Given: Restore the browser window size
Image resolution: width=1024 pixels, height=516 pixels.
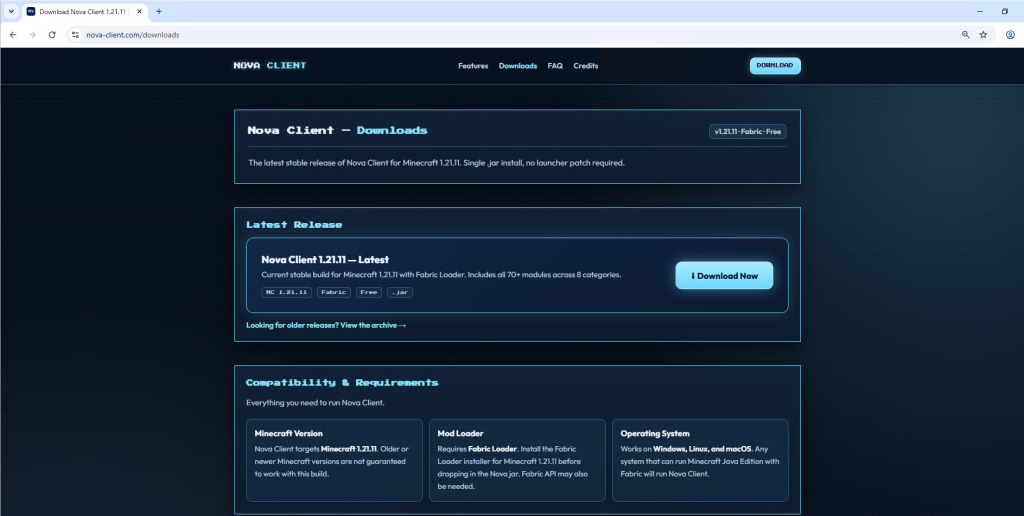Looking at the screenshot, I should tap(1004, 11).
